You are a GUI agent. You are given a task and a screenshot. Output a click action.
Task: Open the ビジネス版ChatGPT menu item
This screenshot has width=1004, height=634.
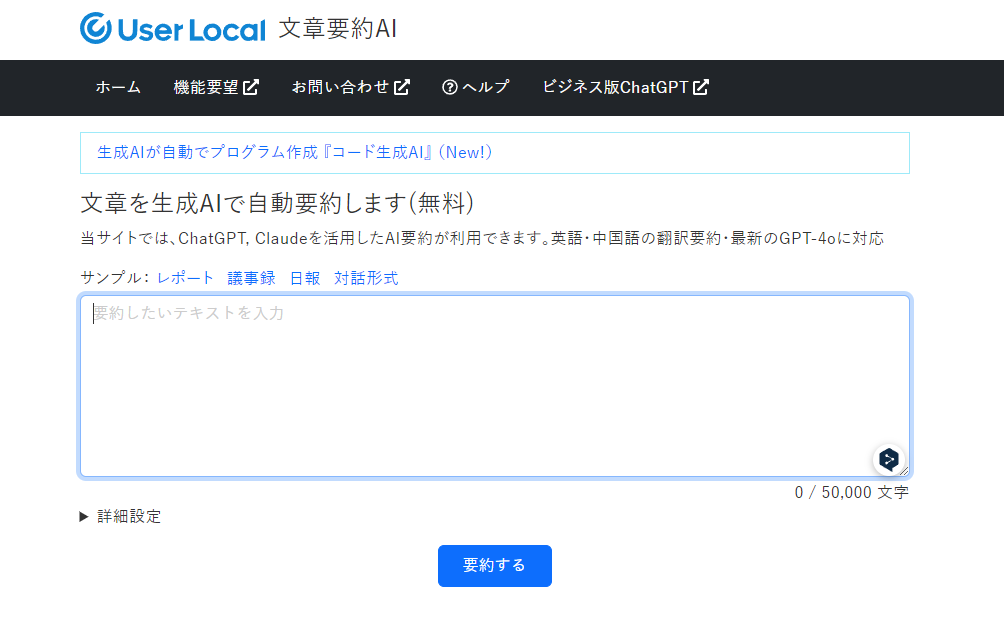[x=615, y=87]
